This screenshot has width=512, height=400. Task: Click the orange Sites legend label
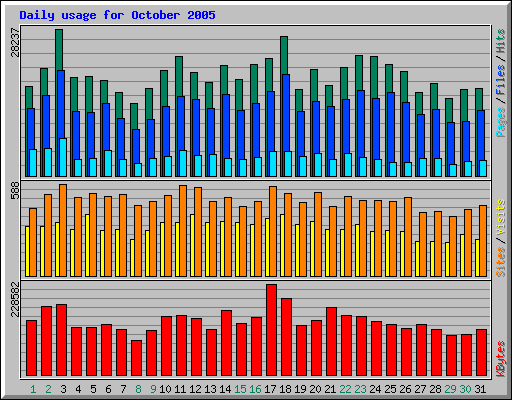501,262
